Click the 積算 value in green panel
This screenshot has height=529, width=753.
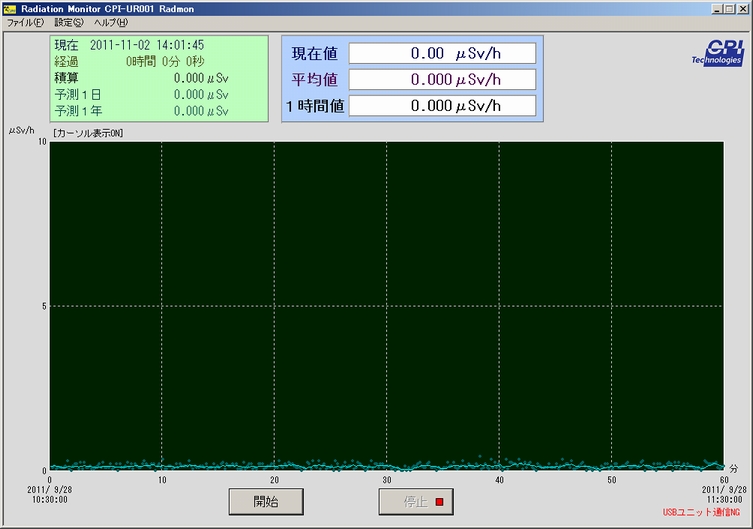coord(202,78)
